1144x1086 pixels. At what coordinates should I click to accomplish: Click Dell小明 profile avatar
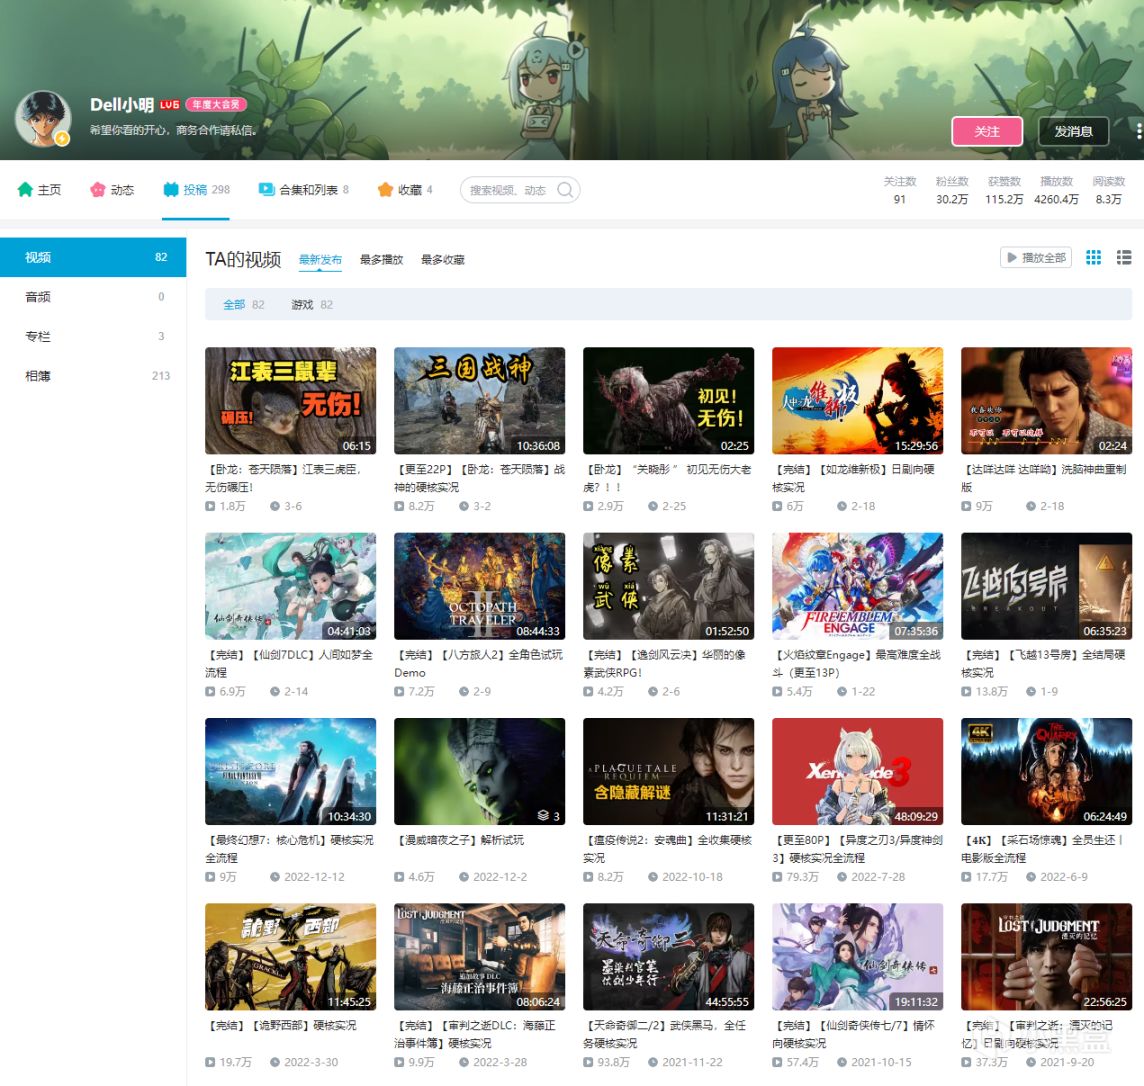pyautogui.click(x=43, y=119)
